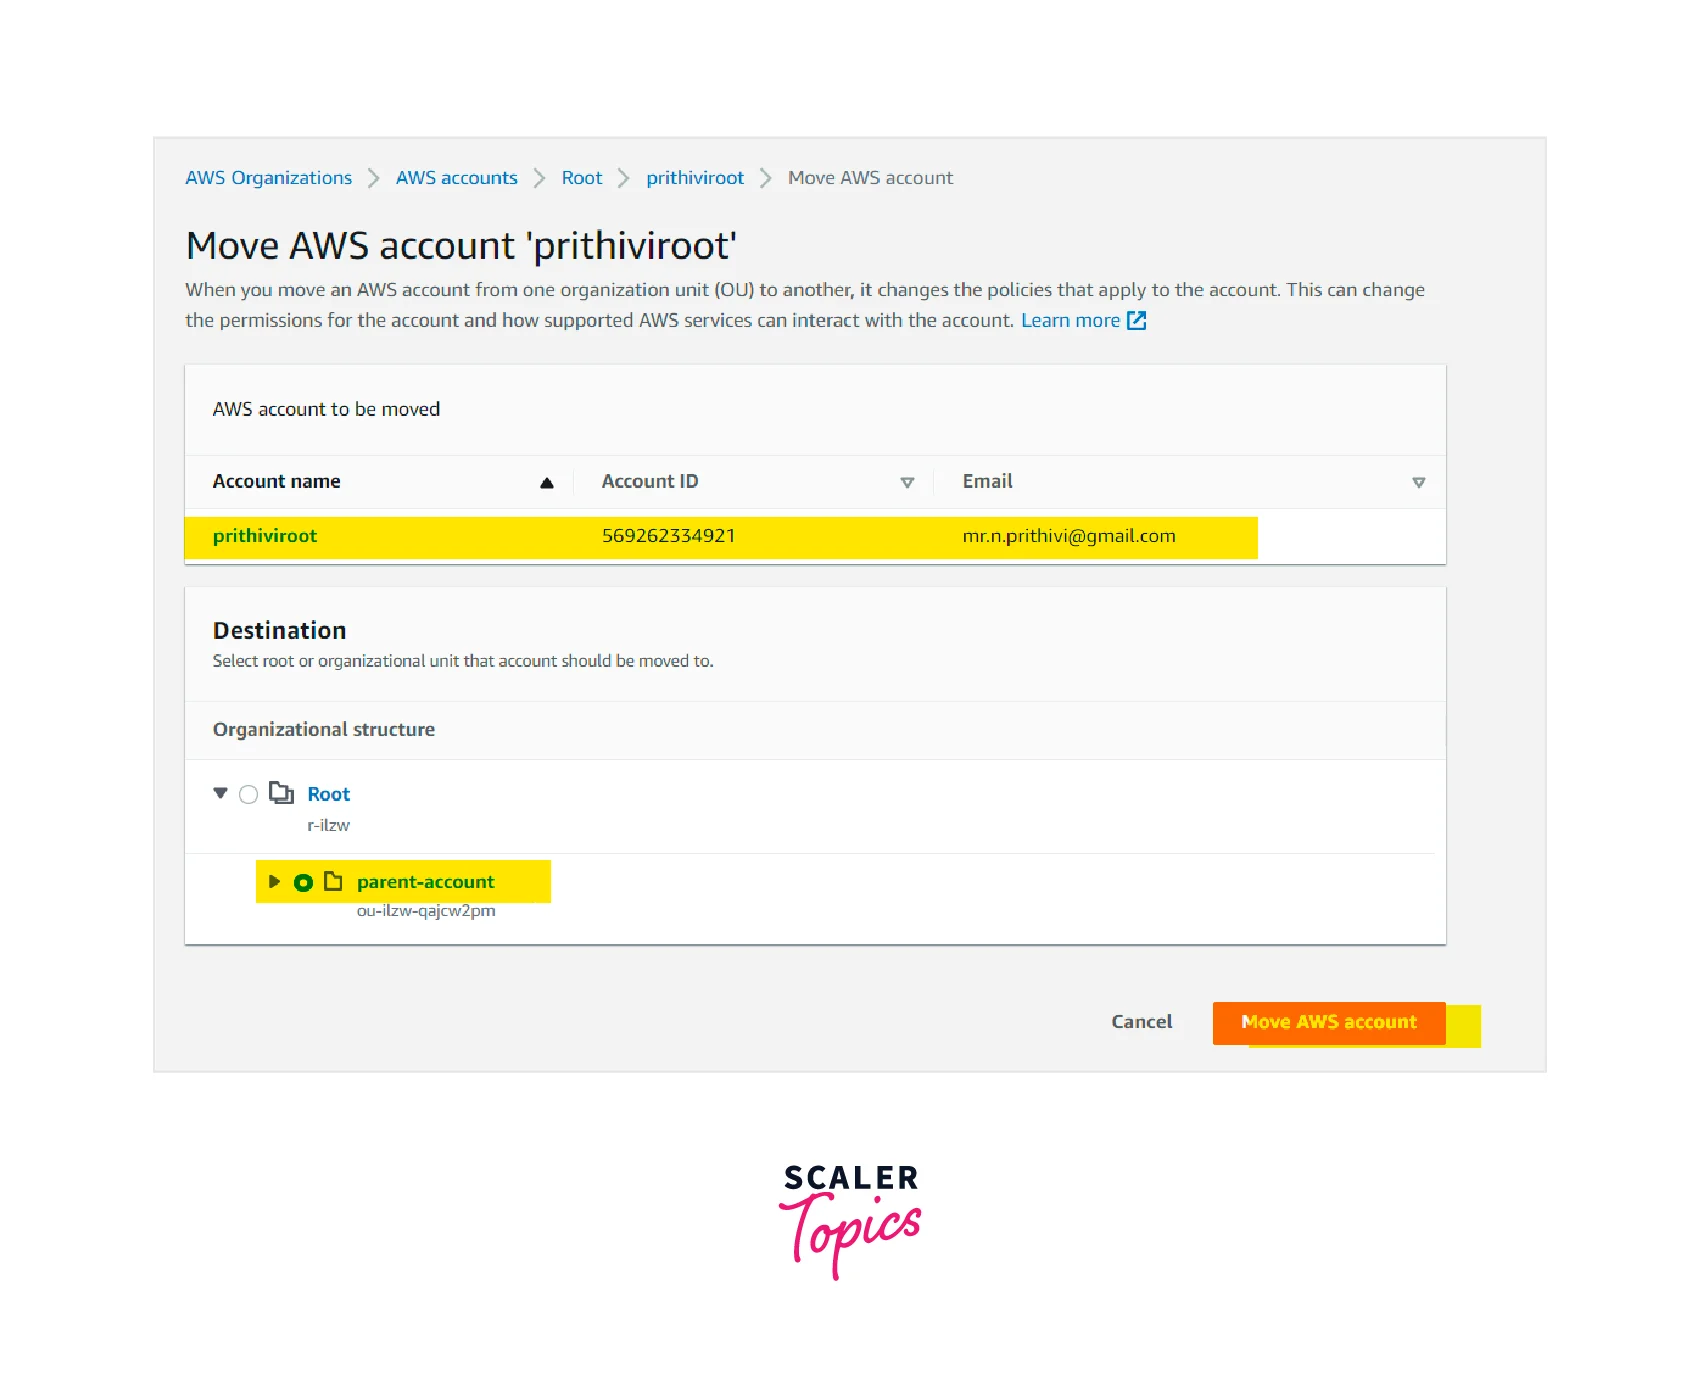Click the external link icon beside Learn more
This screenshot has width=1700, height=1376.
[1136, 321]
